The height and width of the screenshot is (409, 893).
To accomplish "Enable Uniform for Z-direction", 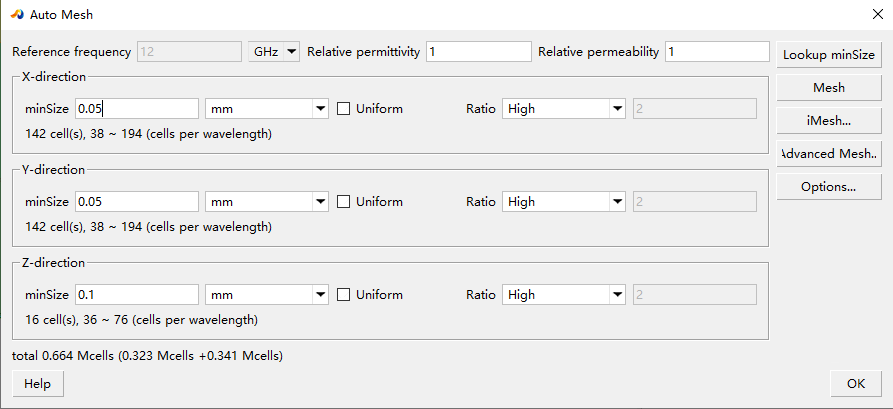I will point(344,295).
